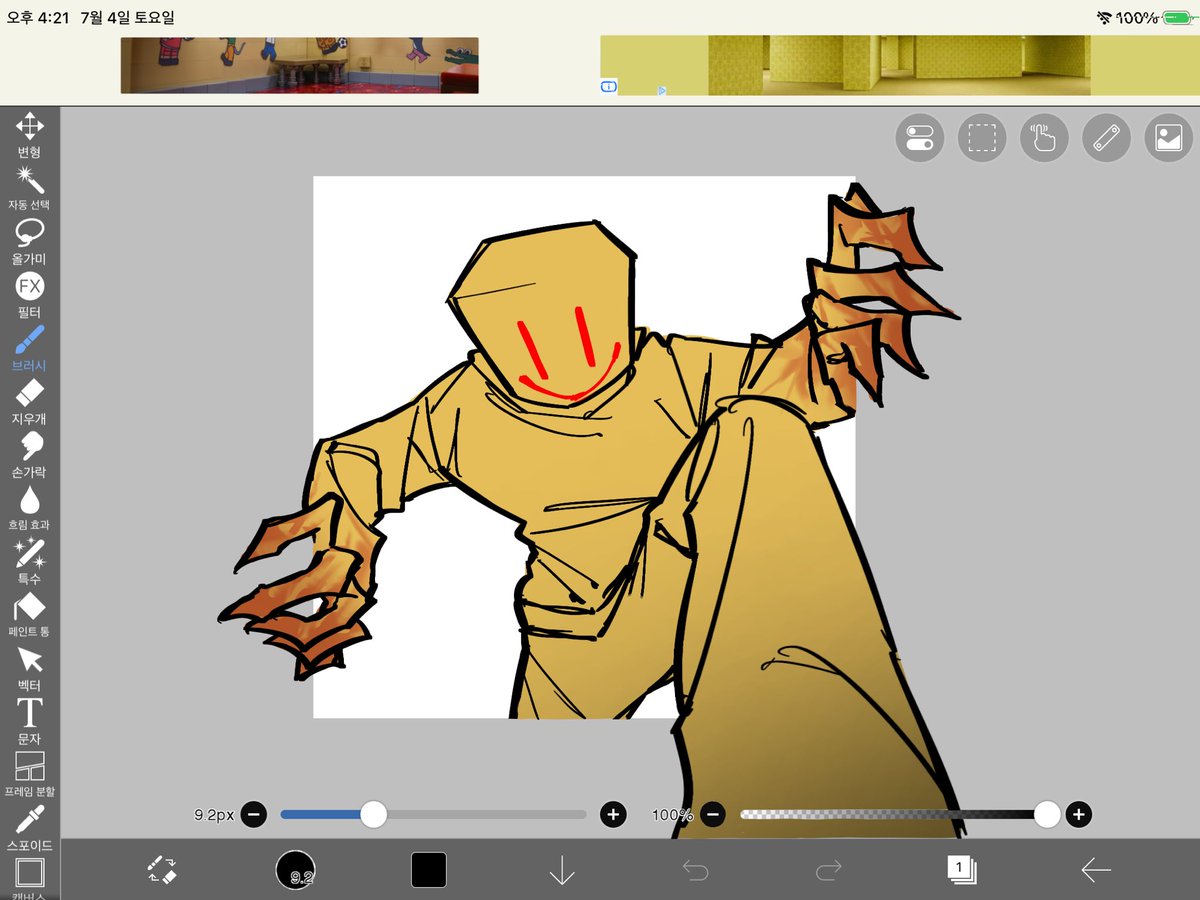Screen dimensions: 1200x900
Task: Click the brush thickness slider handle
Action: 373,815
